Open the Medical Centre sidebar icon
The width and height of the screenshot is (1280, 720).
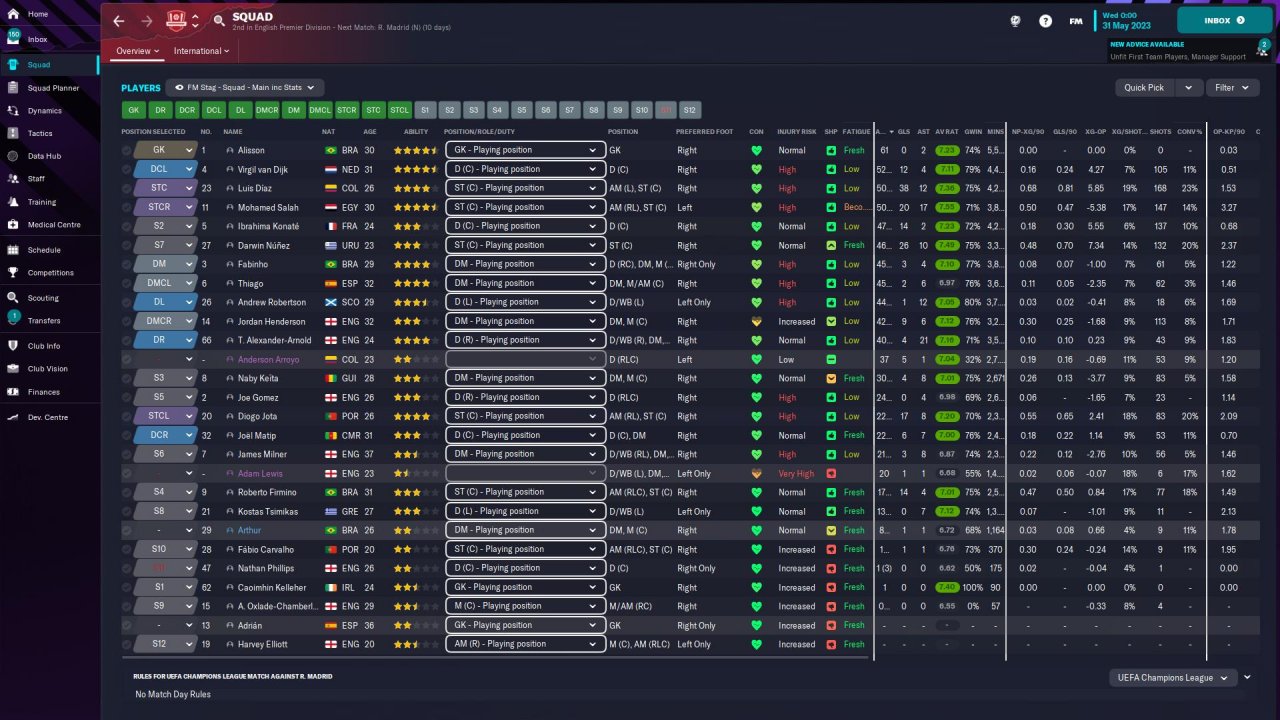[13, 225]
